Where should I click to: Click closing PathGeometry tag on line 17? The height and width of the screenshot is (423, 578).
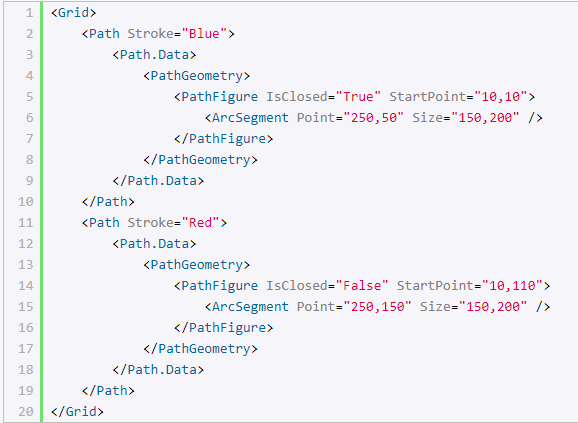click(200, 349)
